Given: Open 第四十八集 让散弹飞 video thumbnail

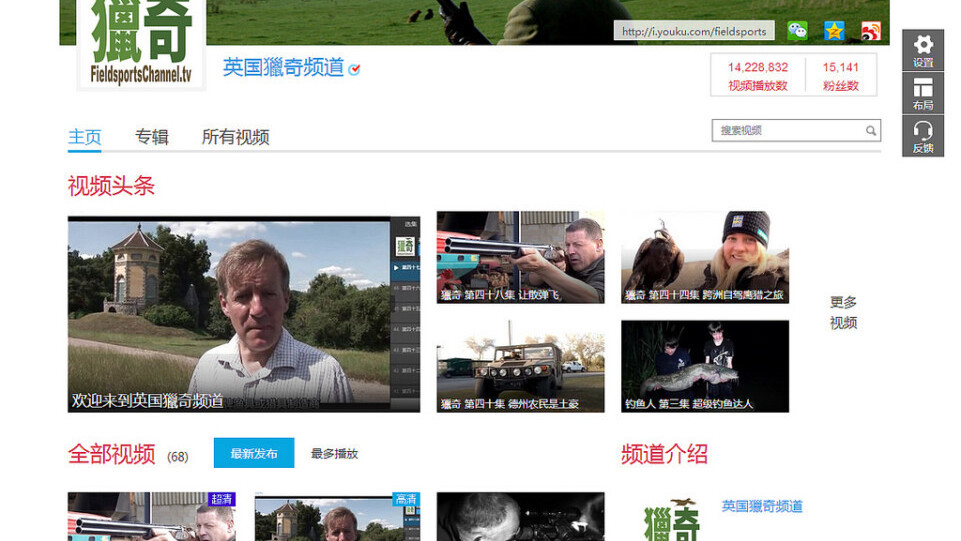Looking at the screenshot, I should (520, 257).
